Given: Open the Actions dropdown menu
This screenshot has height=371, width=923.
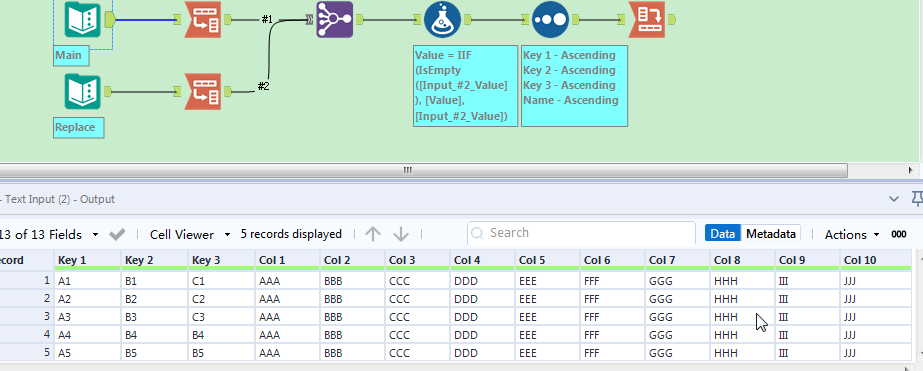Looking at the screenshot, I should [x=852, y=234].
